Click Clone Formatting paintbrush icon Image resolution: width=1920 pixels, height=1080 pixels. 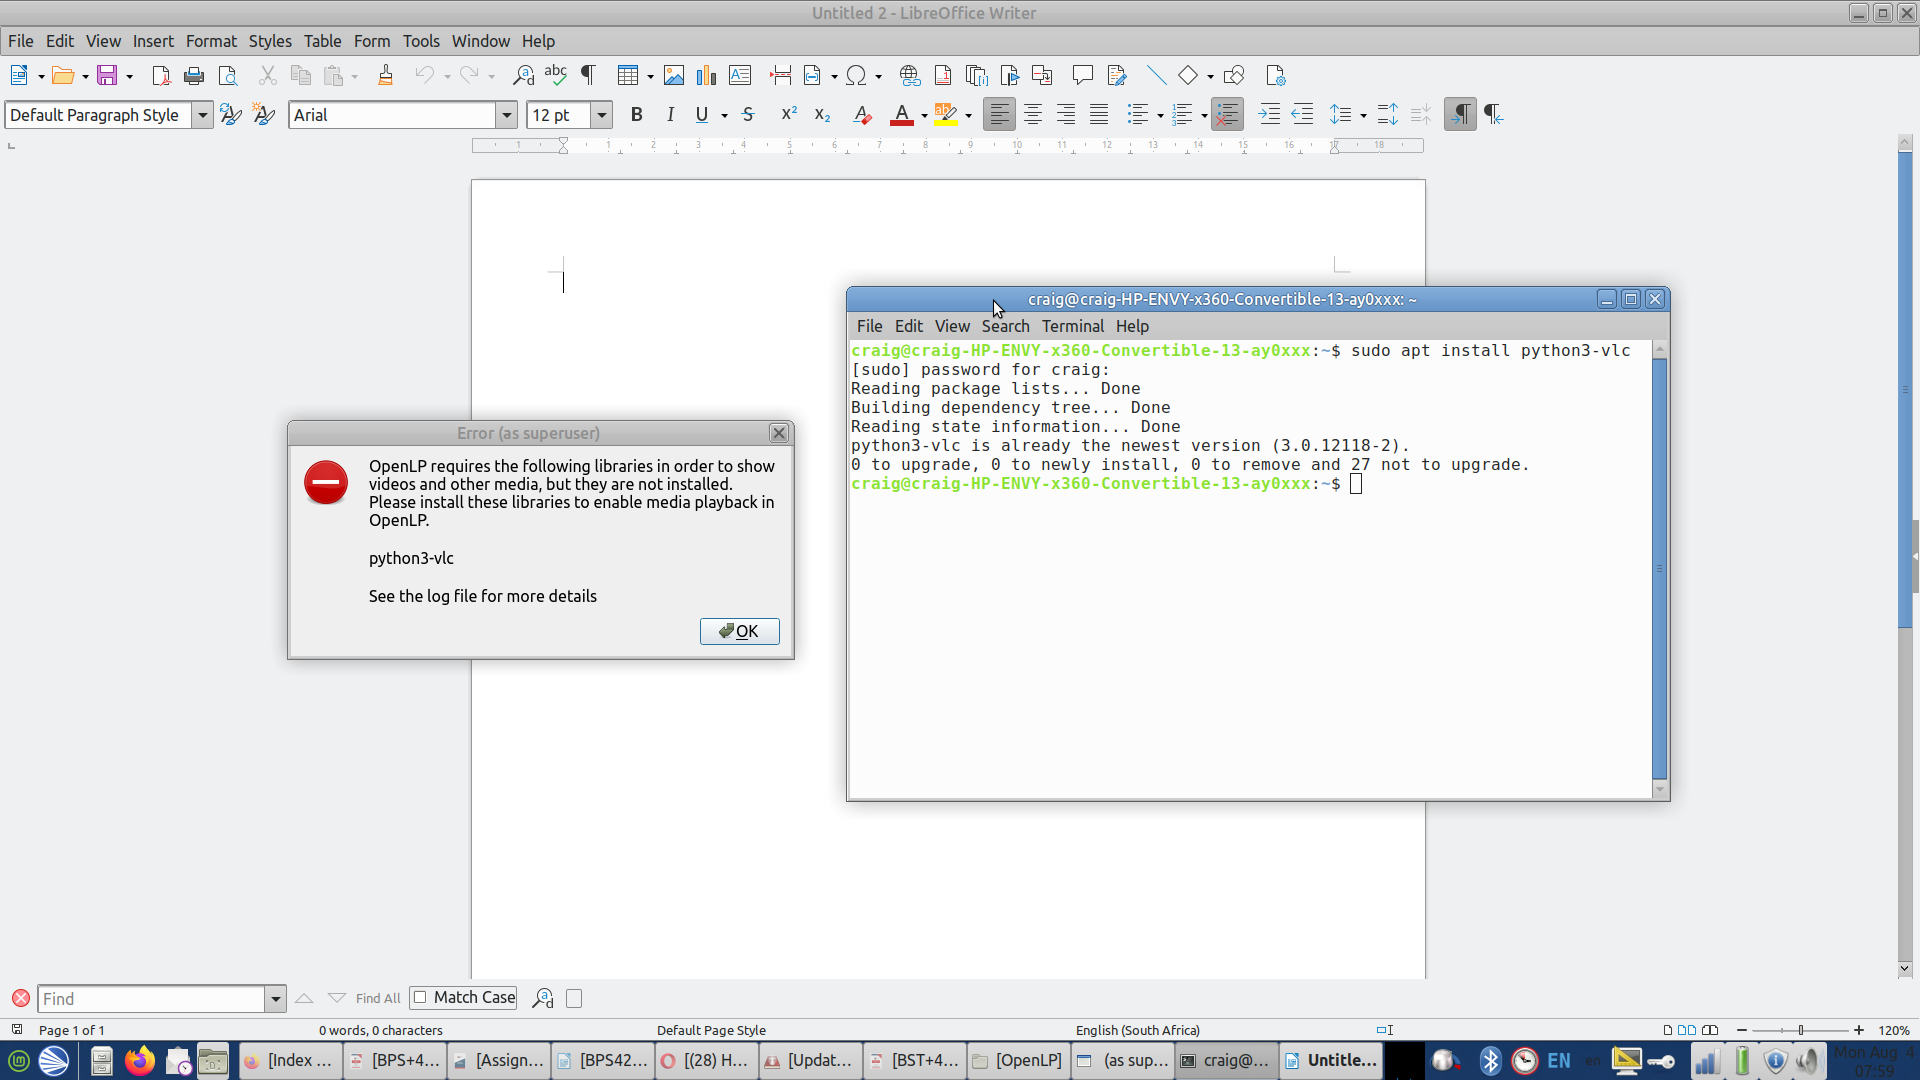385,76
